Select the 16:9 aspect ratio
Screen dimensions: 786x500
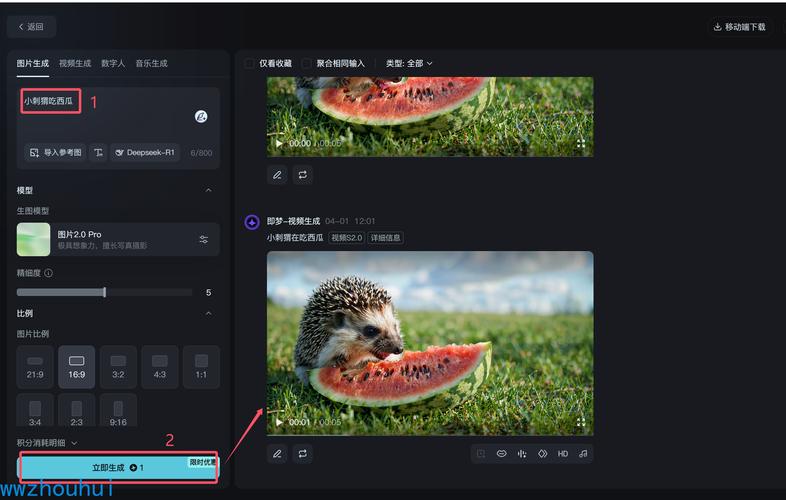click(77, 367)
